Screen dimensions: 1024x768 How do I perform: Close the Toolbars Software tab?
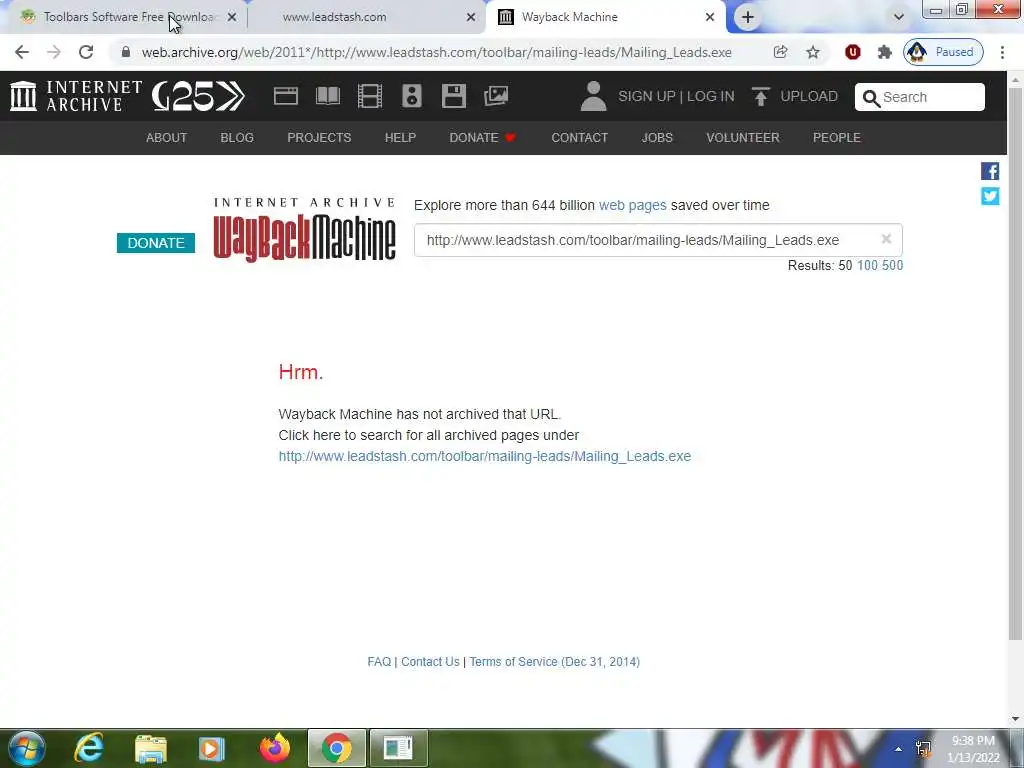tap(232, 17)
